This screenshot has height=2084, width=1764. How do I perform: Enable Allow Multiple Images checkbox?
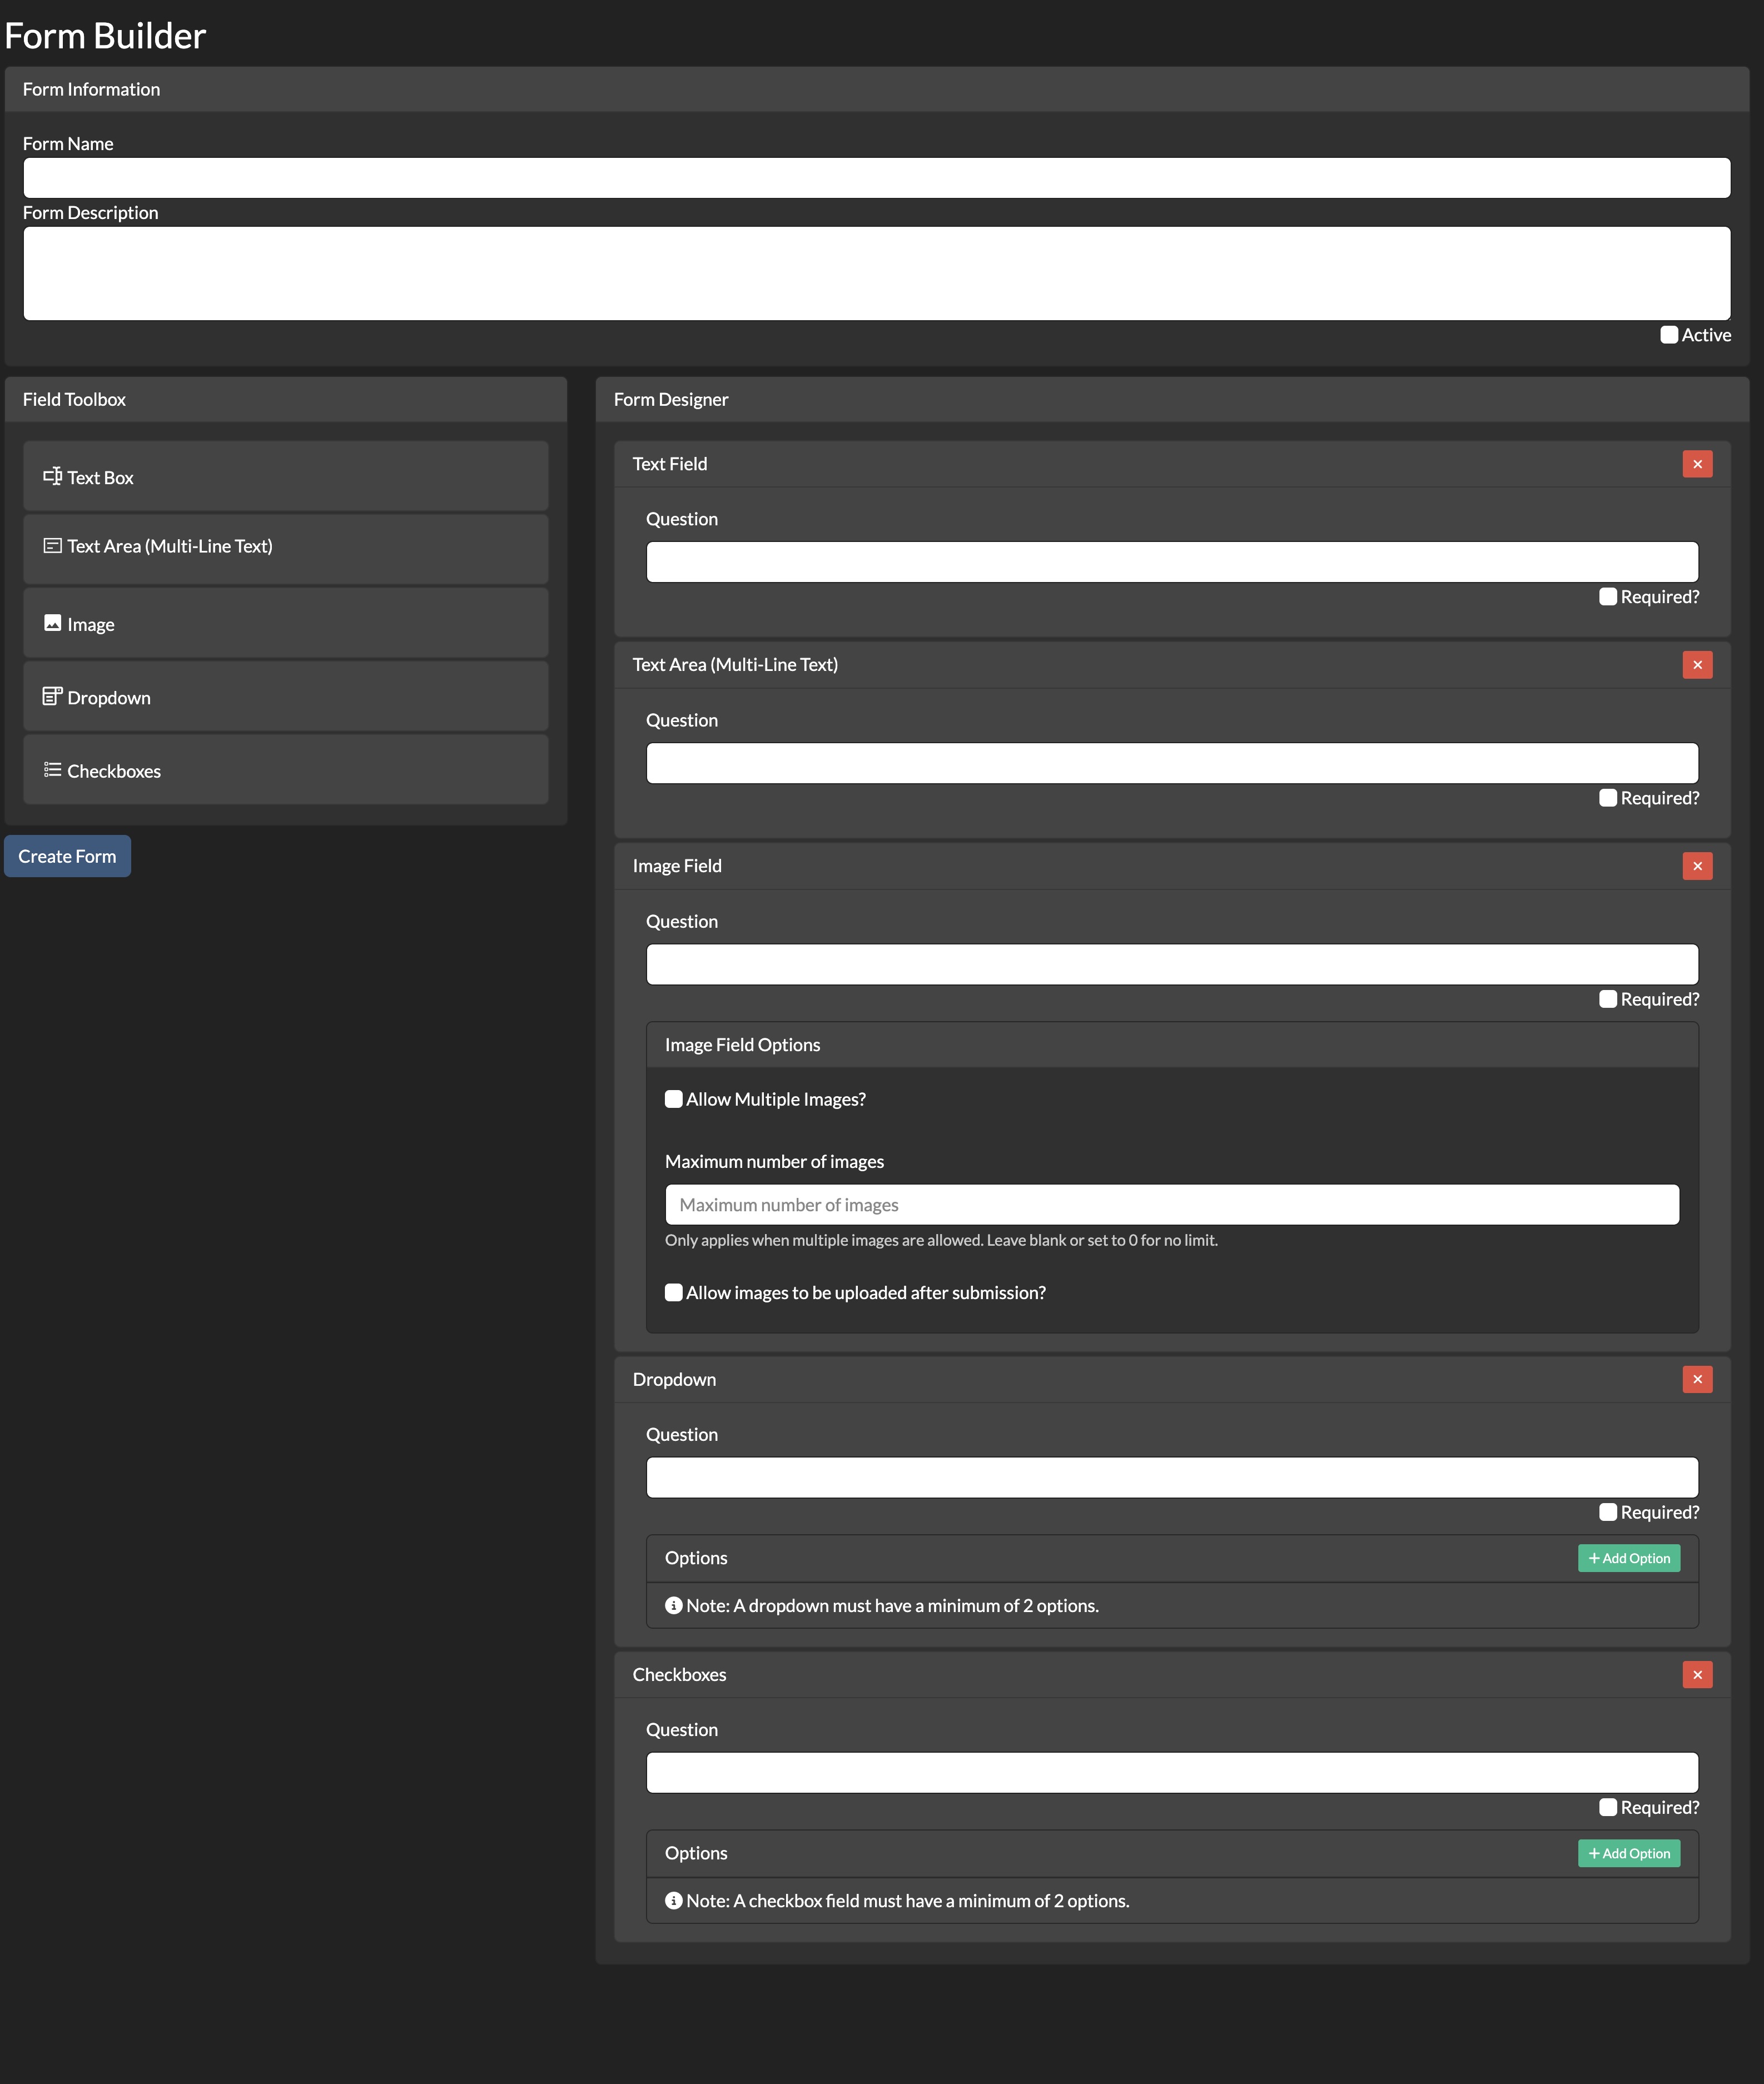tap(674, 1099)
